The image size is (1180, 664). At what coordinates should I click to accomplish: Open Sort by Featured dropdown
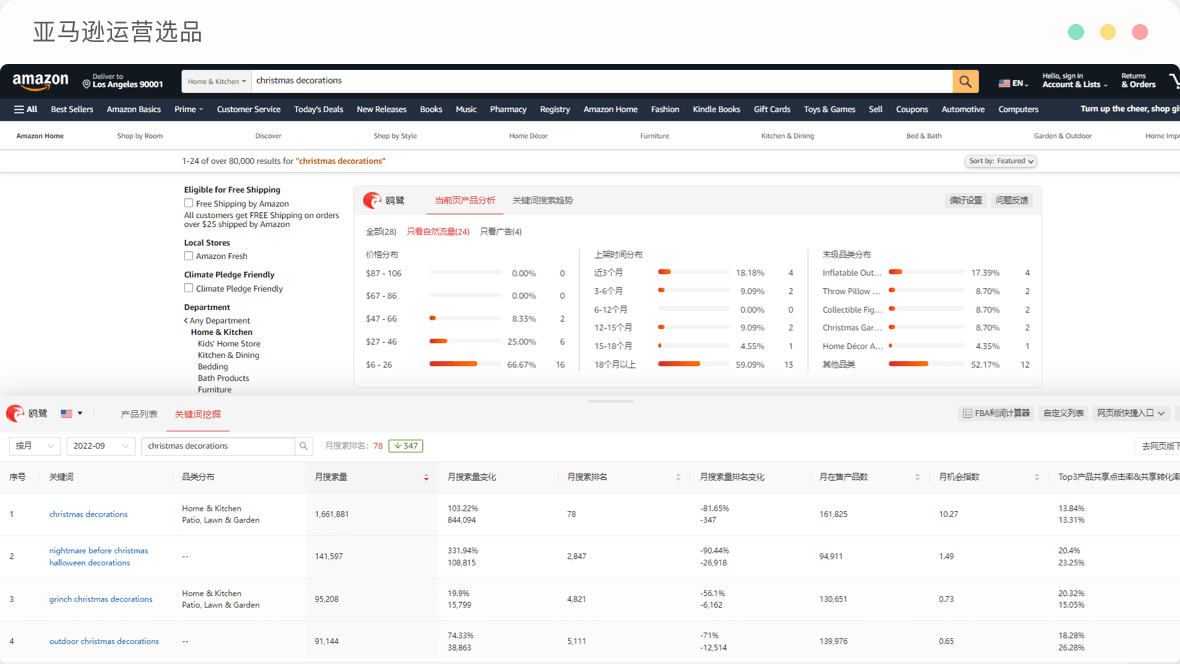click(1001, 161)
